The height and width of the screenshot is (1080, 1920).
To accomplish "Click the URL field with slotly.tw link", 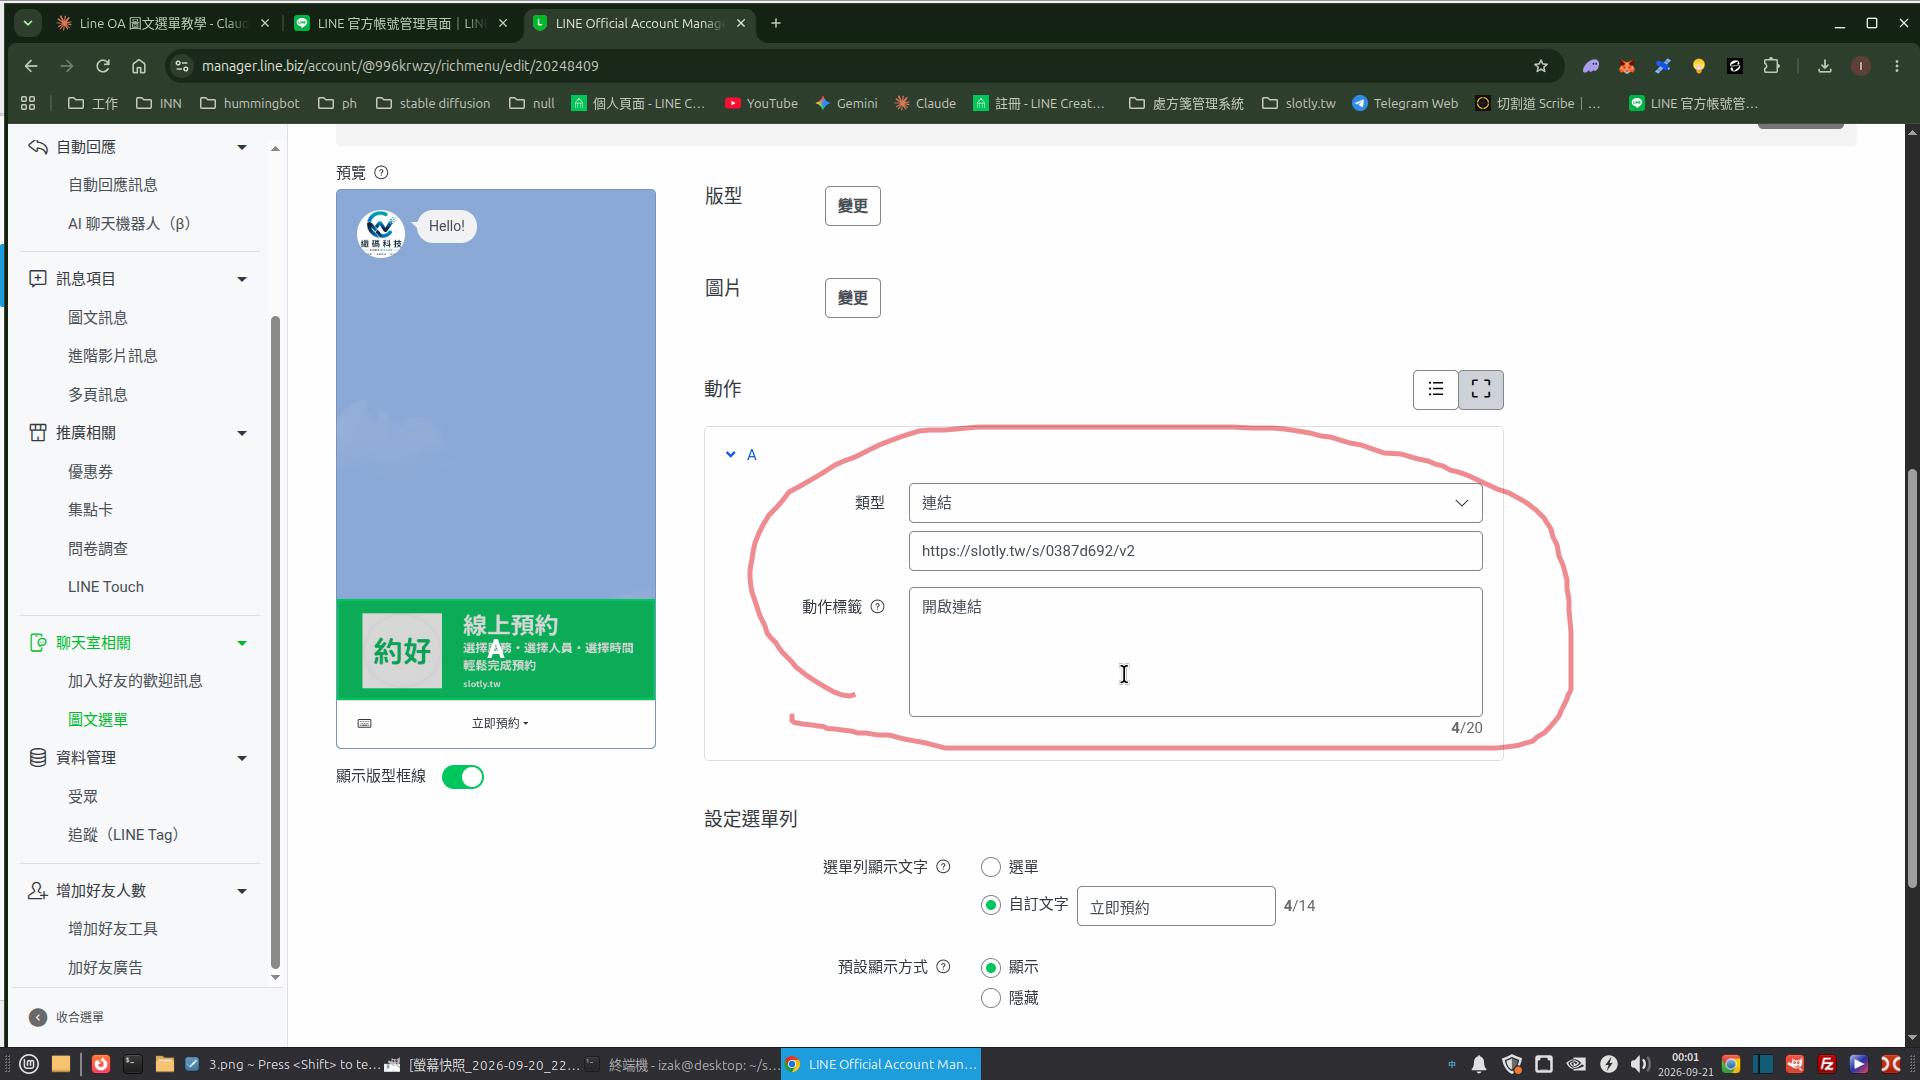I will click(x=1195, y=551).
